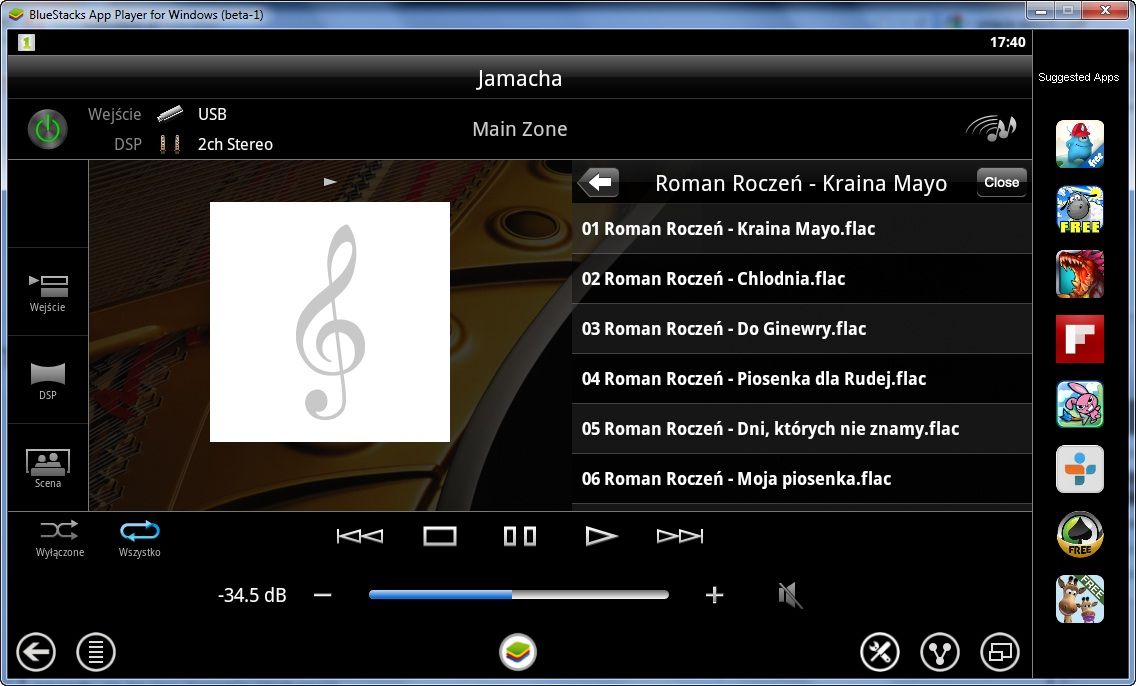The width and height of the screenshot is (1136, 686).
Task: Open the Flipboard suggested app
Action: coord(1079,339)
